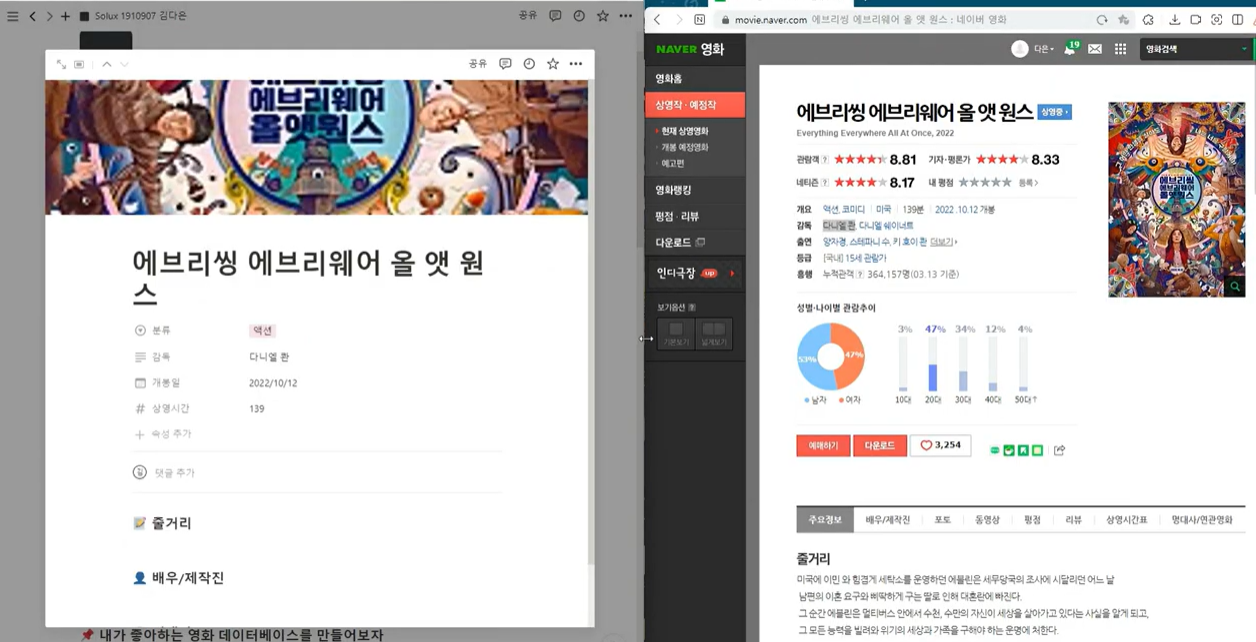
Task: Go back in Notion page history
Action: click(x=32, y=16)
